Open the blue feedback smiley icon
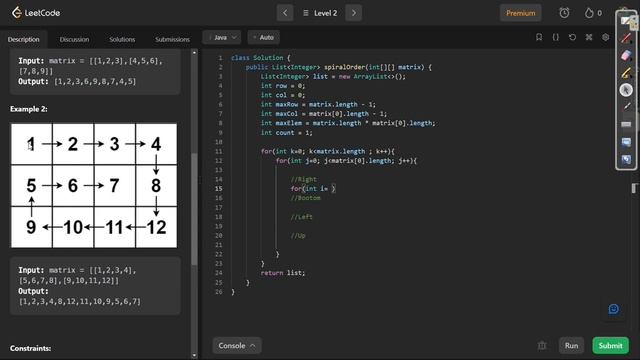This screenshot has height=360, width=640. [x=613, y=309]
